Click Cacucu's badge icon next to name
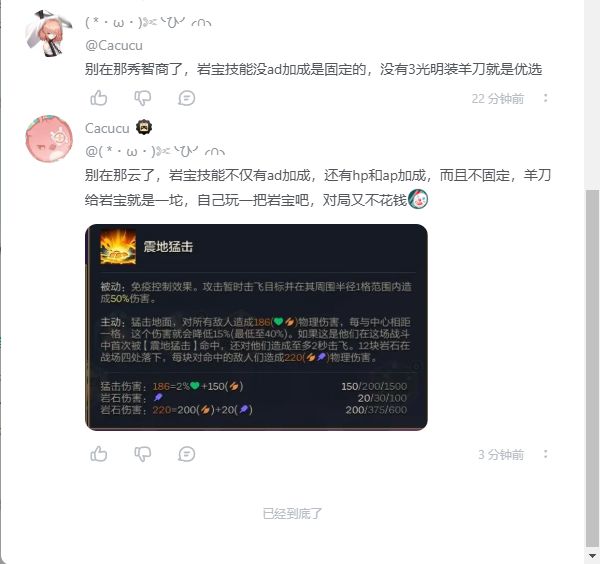 pyautogui.click(x=144, y=127)
